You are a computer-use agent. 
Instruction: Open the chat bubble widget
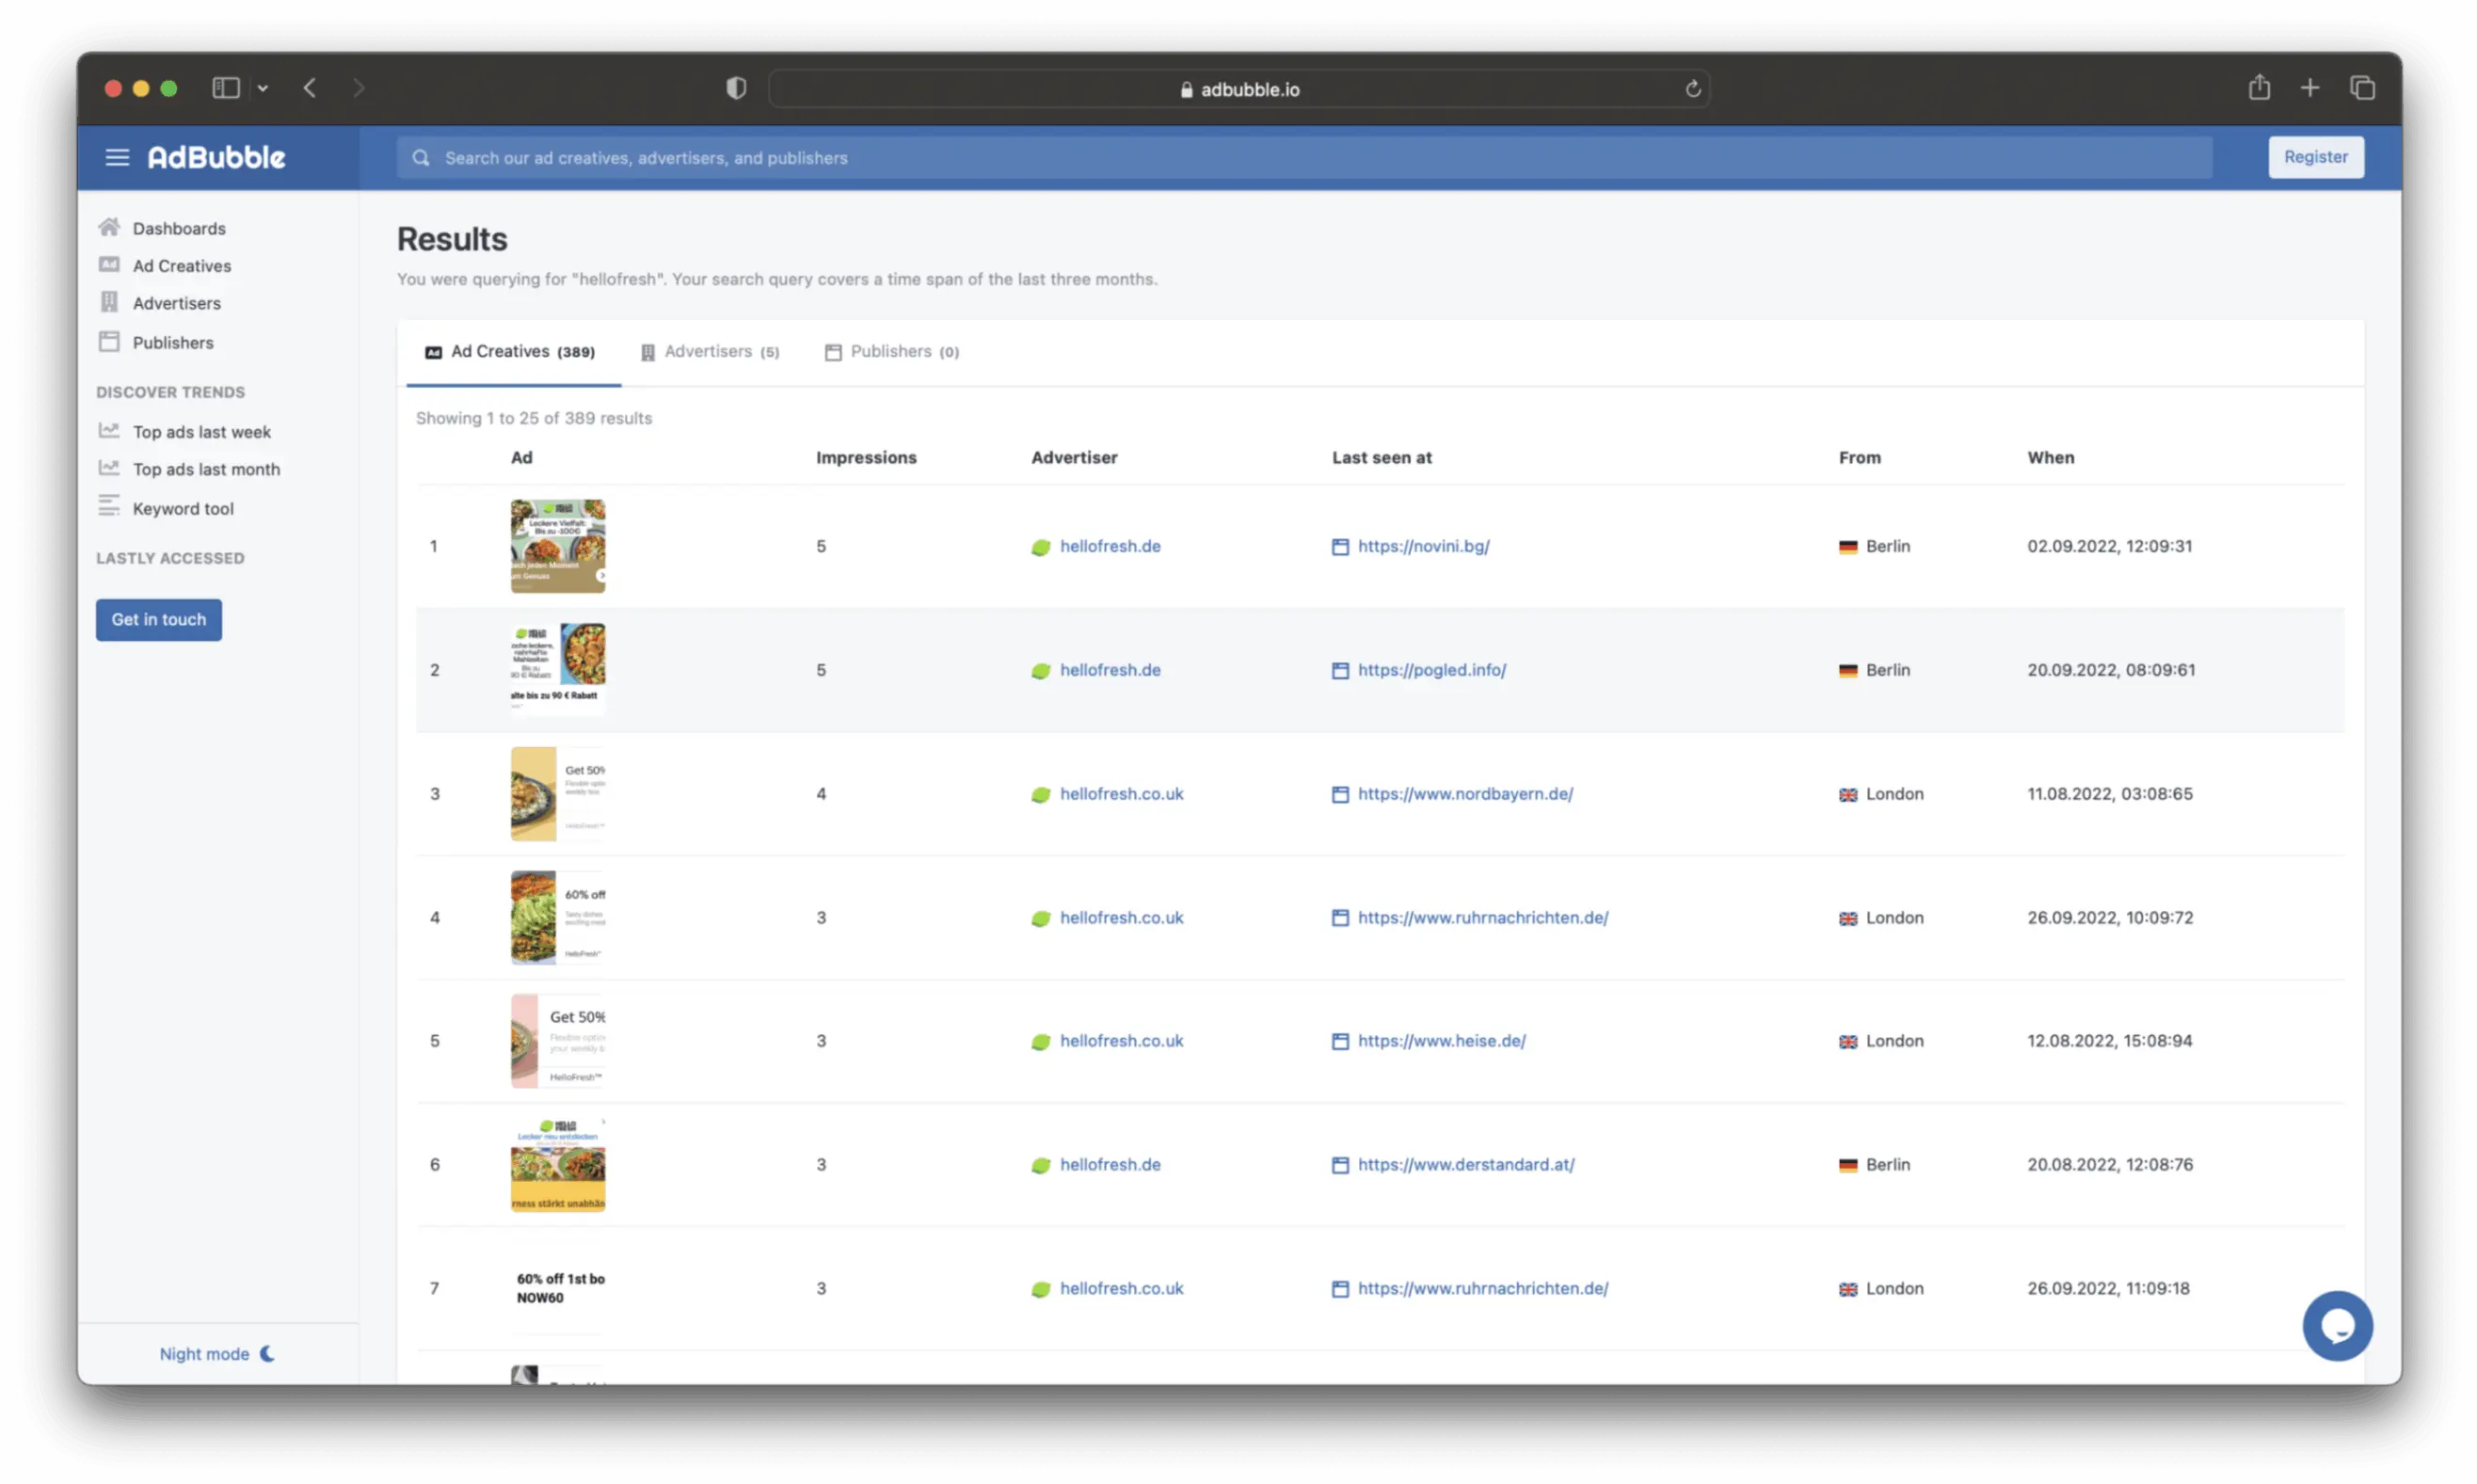2336,1325
